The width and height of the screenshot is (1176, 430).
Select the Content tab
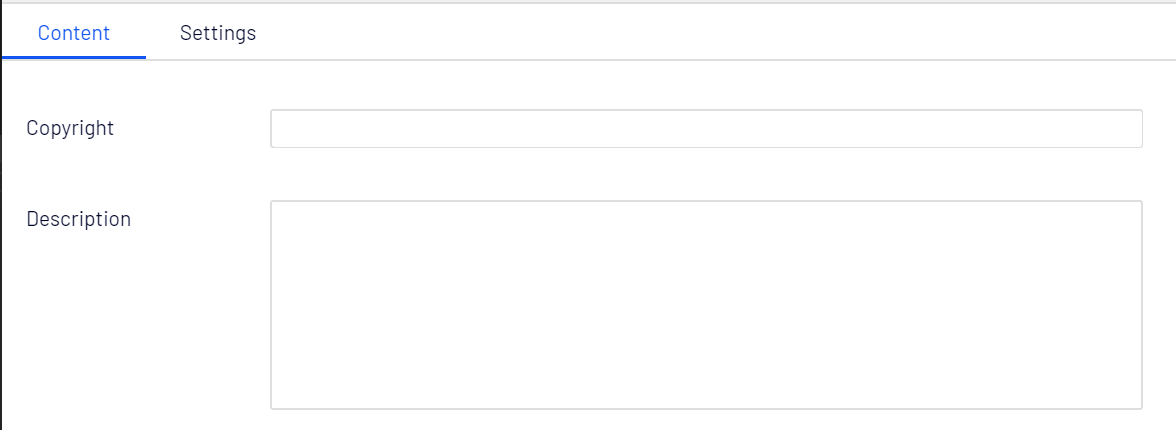(74, 33)
